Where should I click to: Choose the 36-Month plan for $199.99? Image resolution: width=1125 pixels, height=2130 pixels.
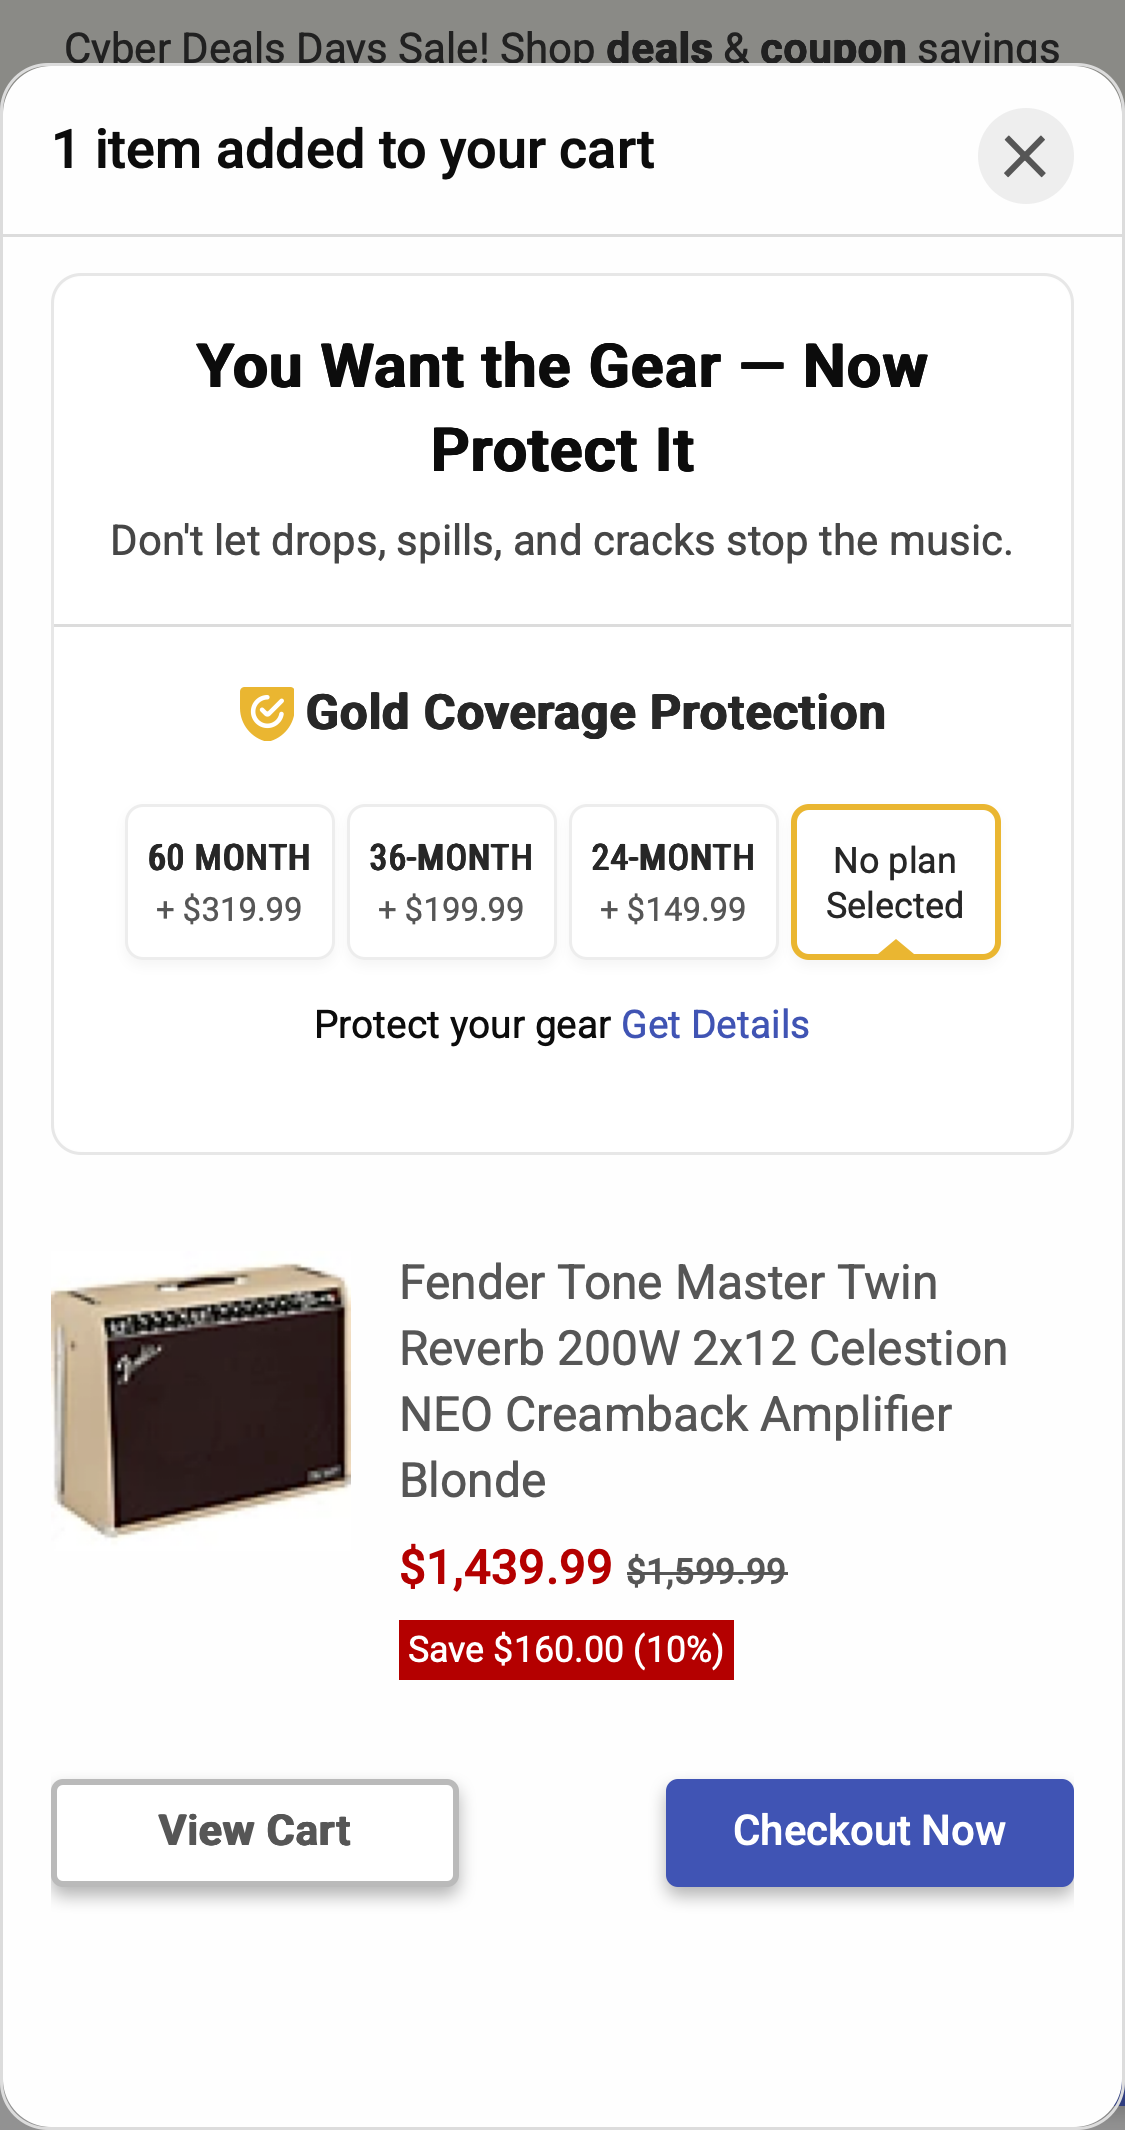(x=451, y=882)
